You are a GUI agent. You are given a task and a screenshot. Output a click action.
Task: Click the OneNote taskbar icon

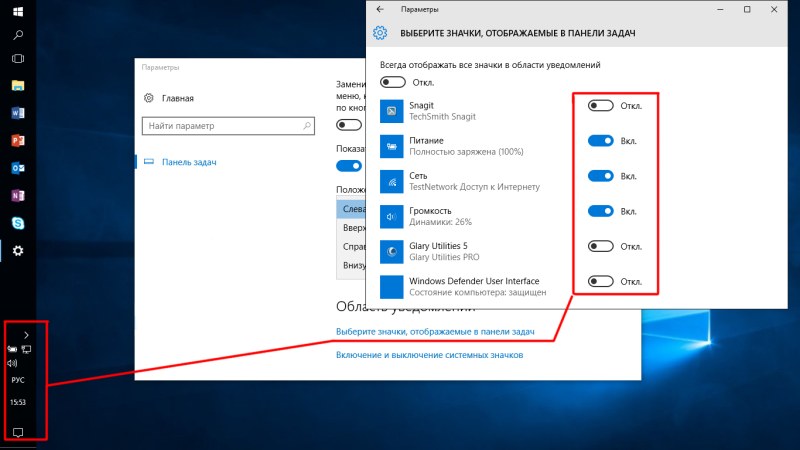pyautogui.click(x=18, y=194)
